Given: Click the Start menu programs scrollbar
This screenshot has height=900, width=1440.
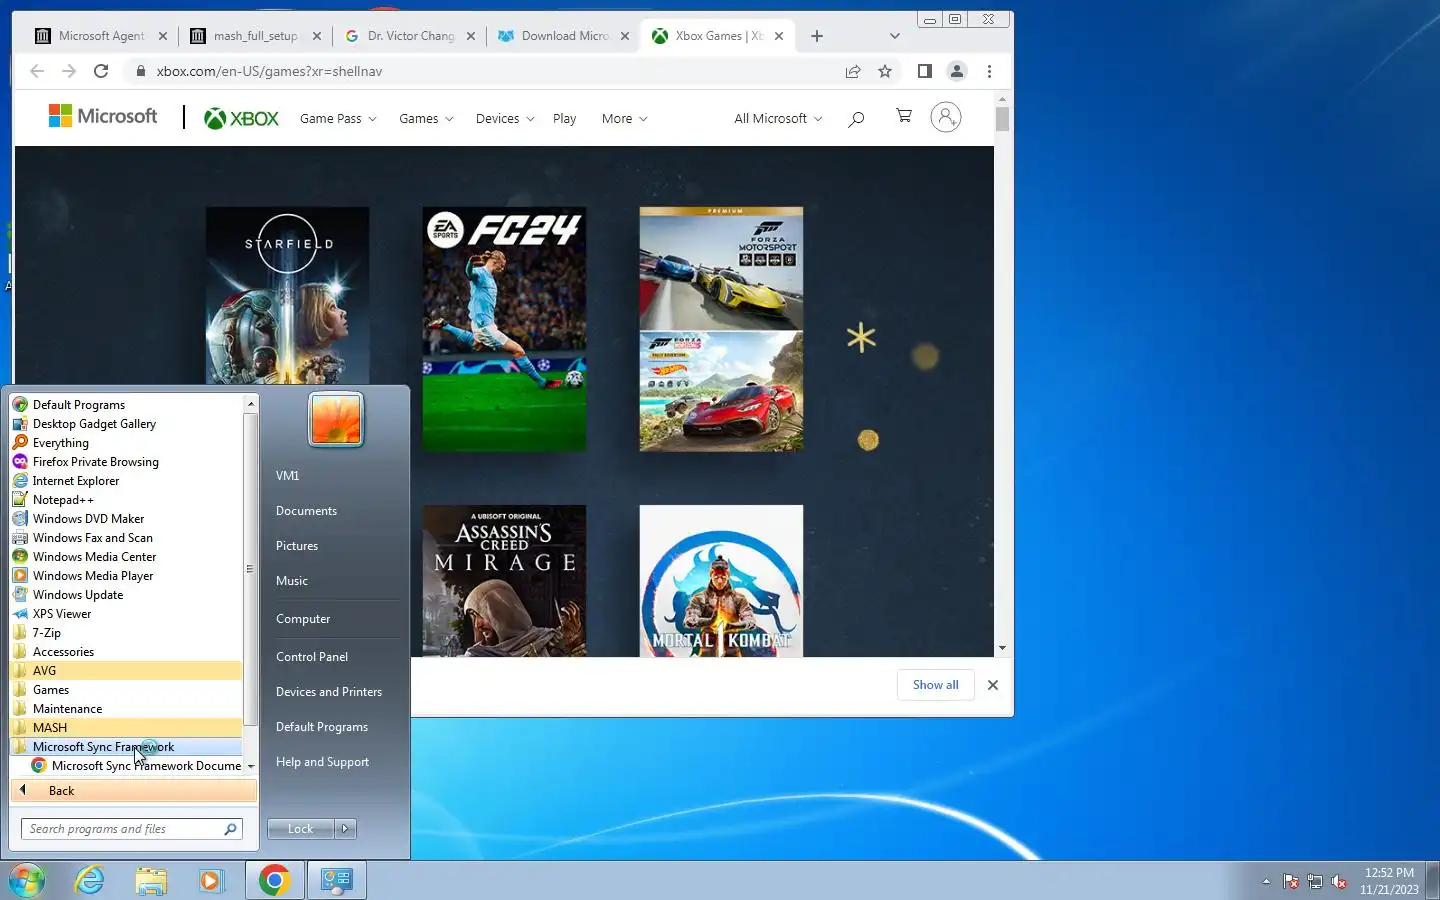Looking at the screenshot, I should 250,568.
